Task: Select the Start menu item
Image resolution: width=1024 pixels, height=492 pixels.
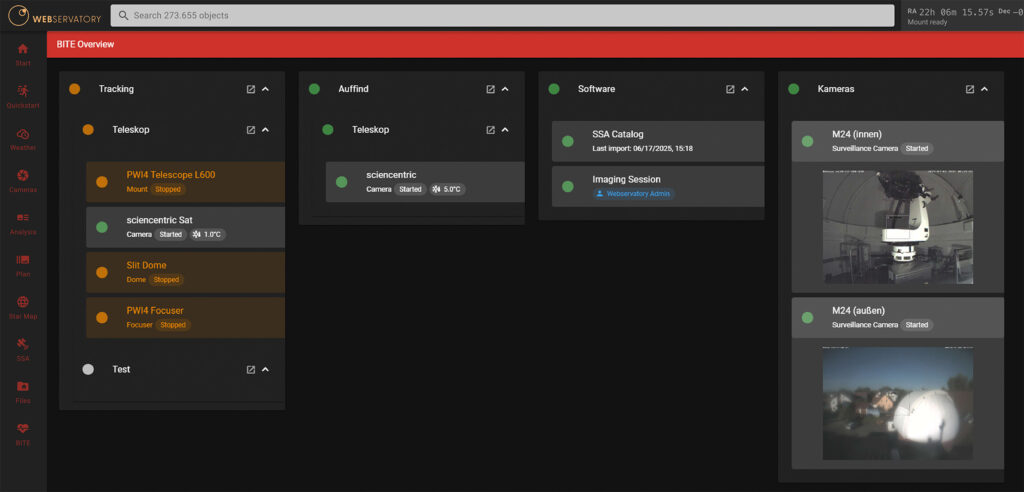Action: pos(23,53)
